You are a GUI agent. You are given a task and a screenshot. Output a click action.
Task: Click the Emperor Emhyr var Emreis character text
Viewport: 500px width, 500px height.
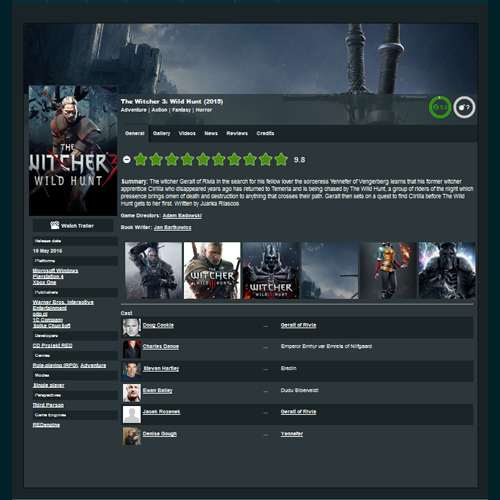[x=326, y=346]
